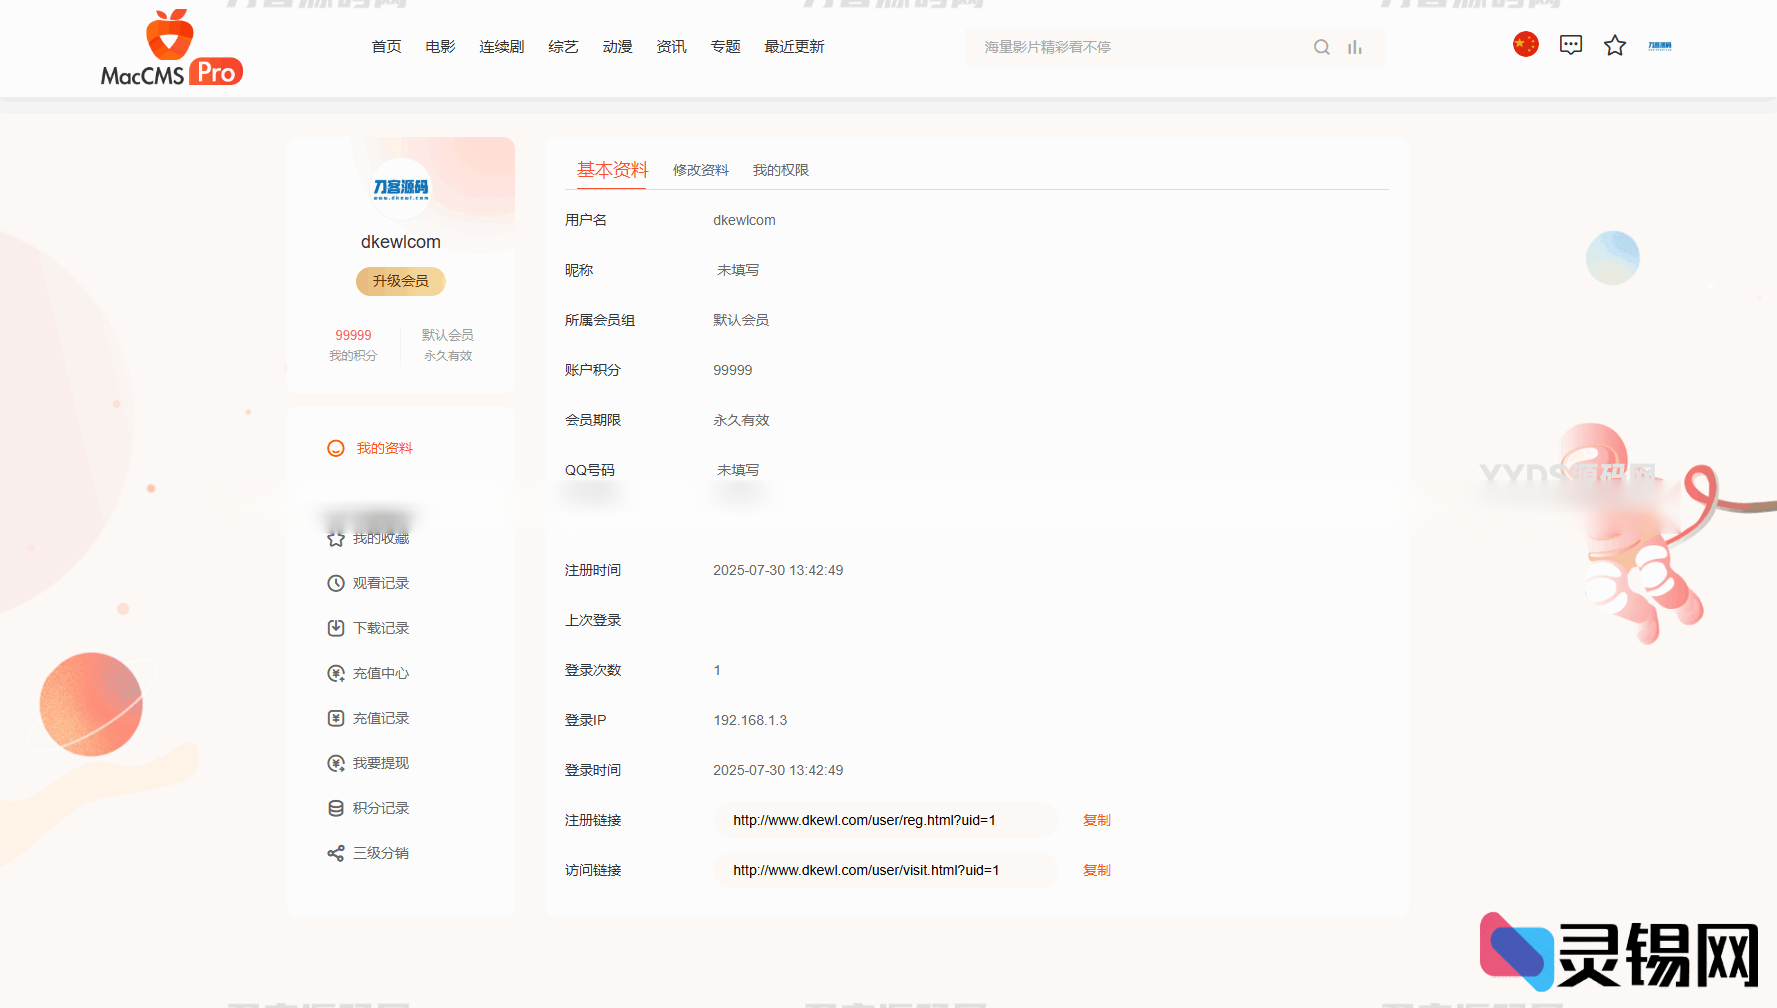Open the message bubble icon top right
This screenshot has height=1008, width=1777.
[x=1570, y=44]
